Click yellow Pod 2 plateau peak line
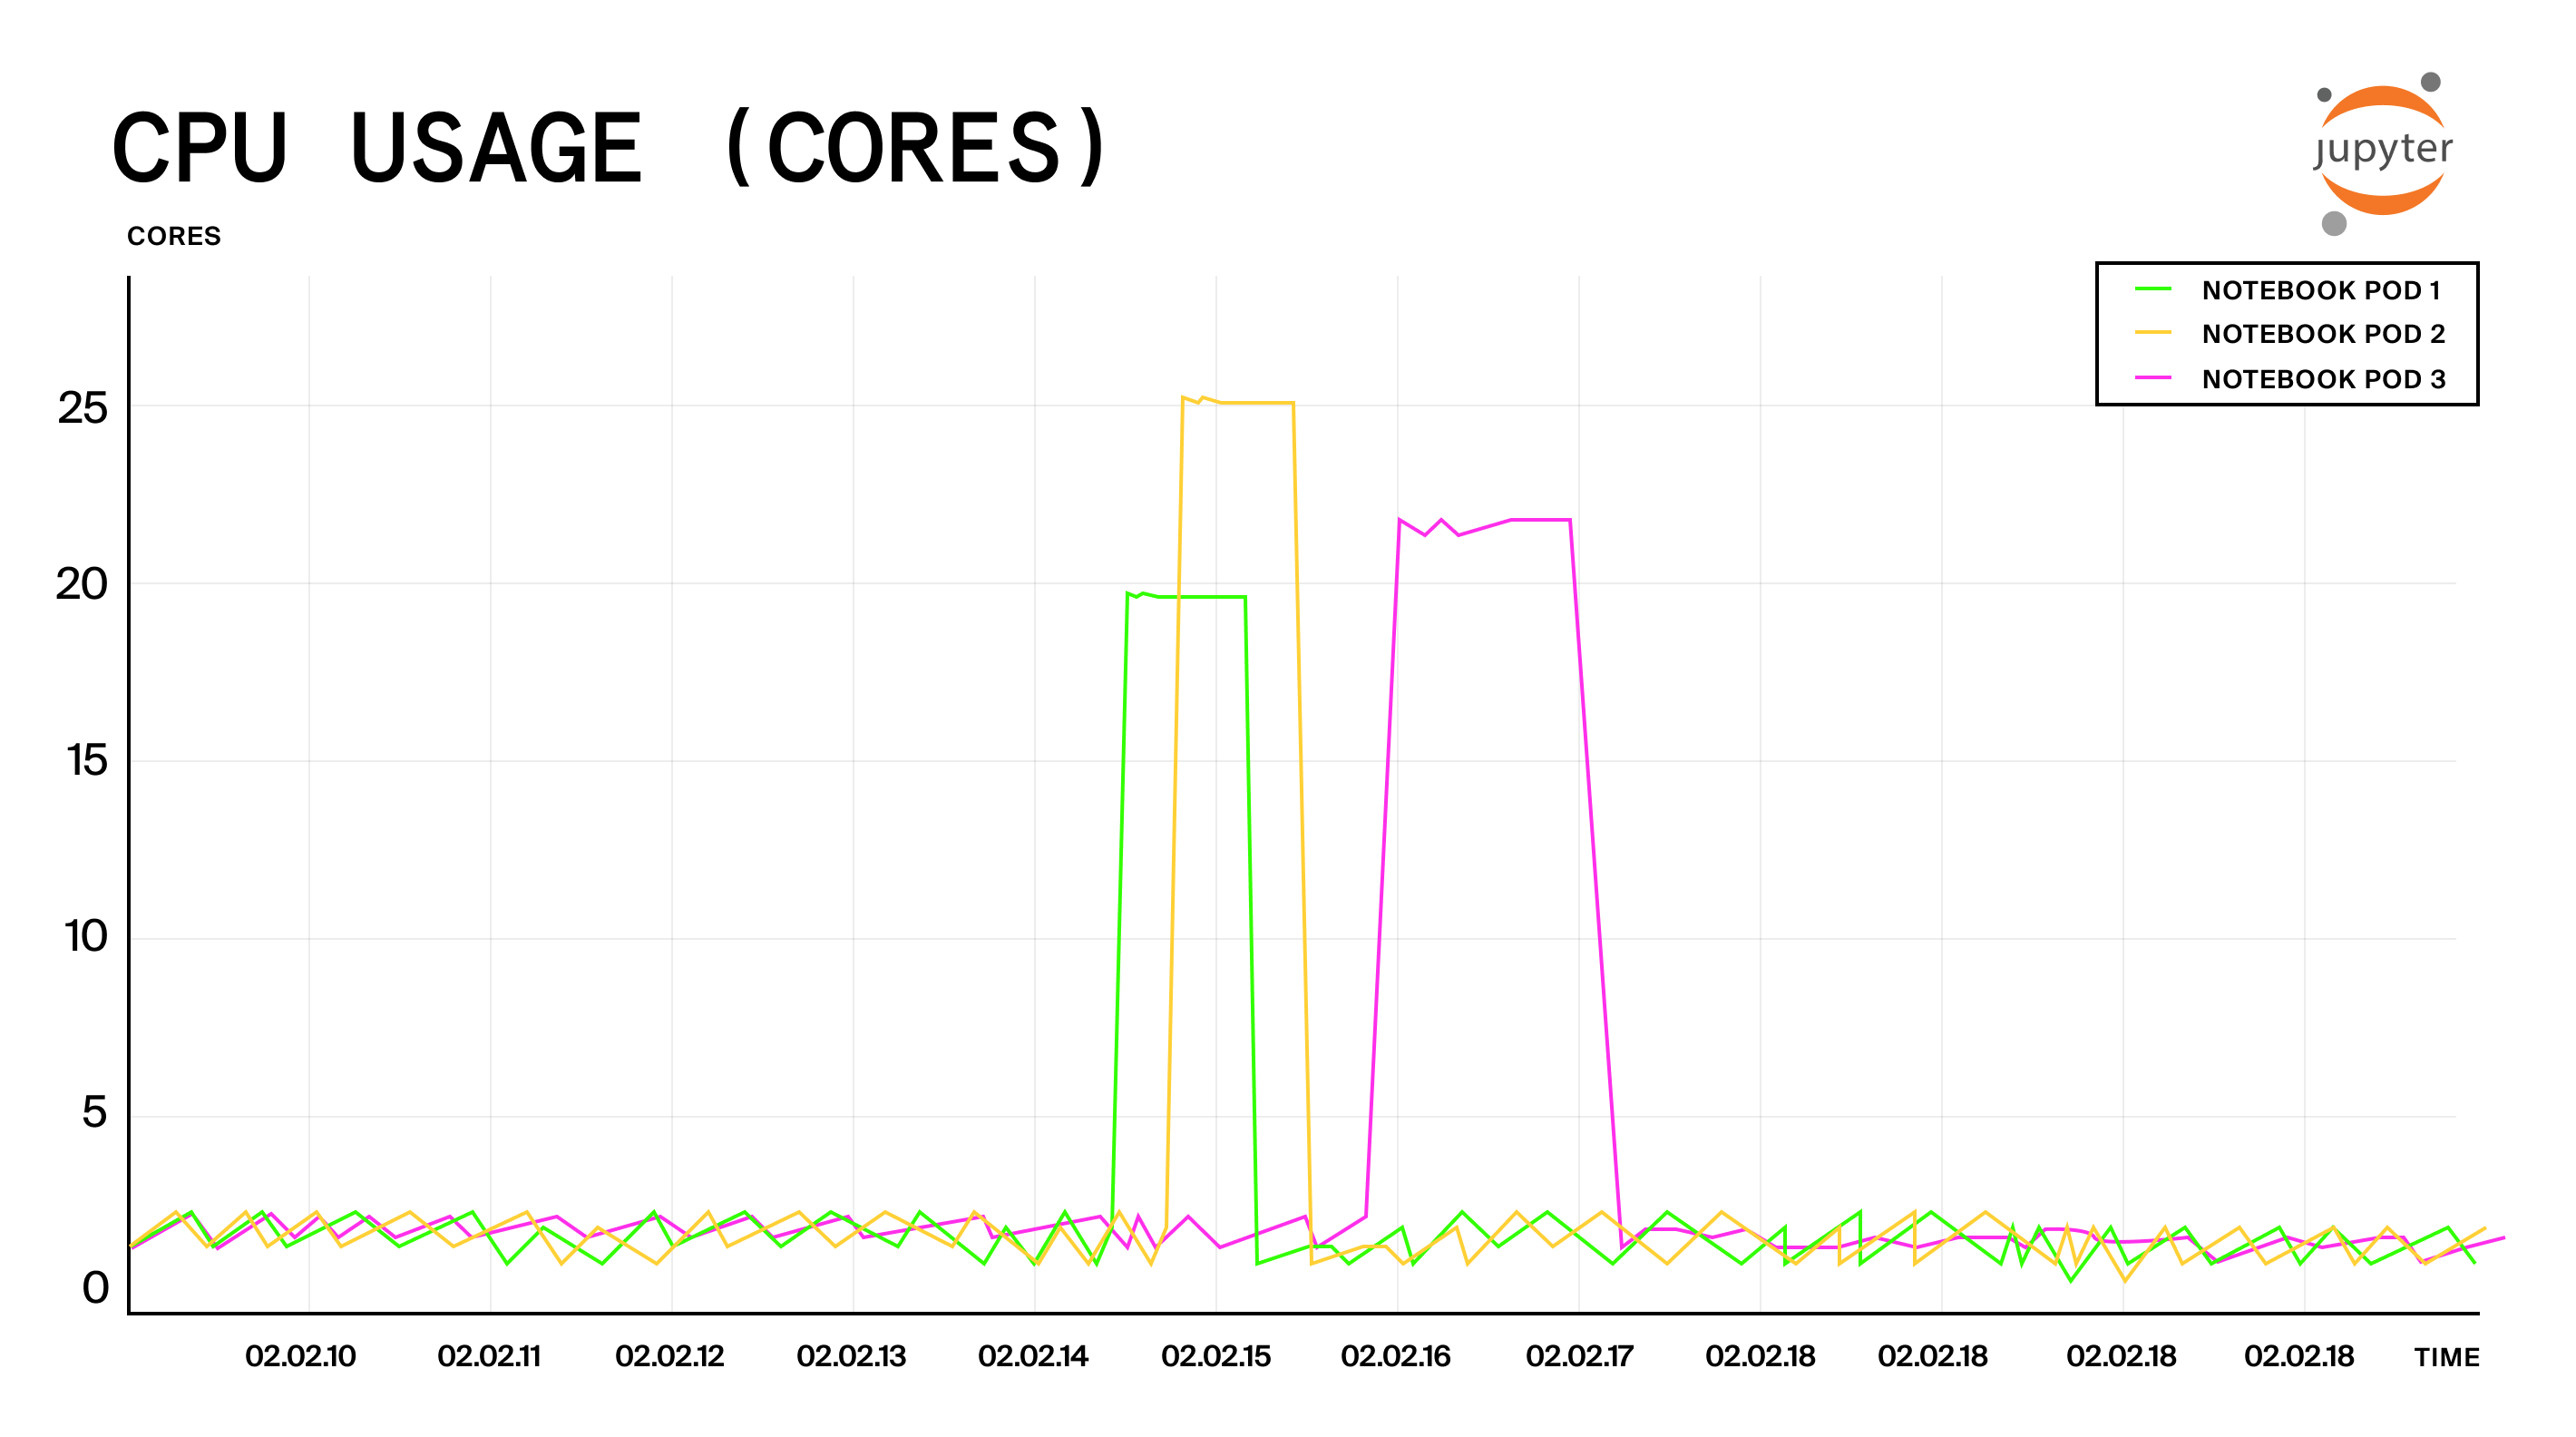 [x=1256, y=403]
